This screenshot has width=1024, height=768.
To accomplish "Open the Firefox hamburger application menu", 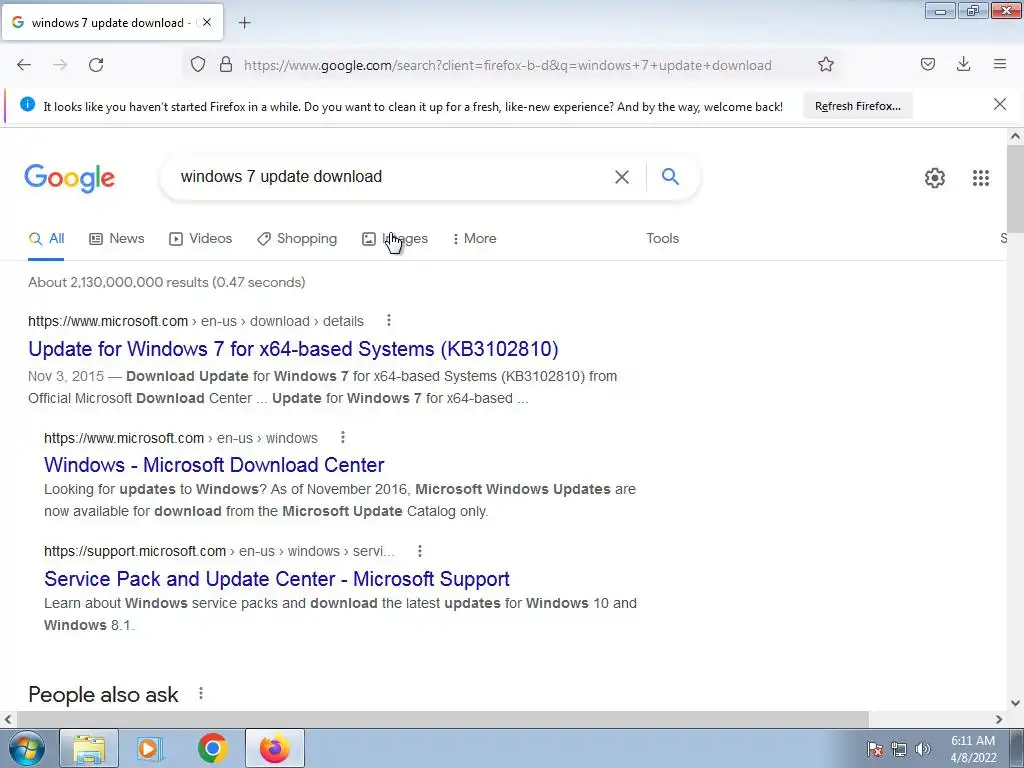I will coord(1000,65).
